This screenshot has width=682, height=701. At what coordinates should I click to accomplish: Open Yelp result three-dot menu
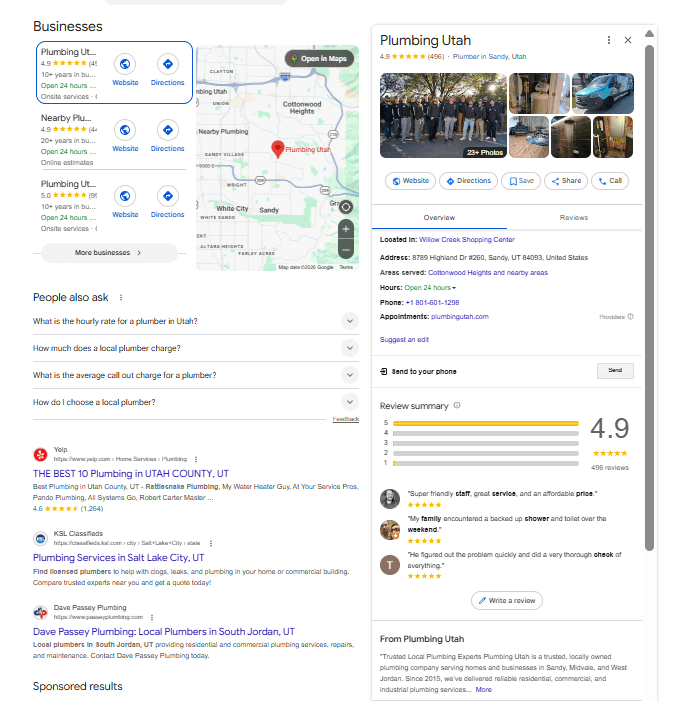pos(196,459)
